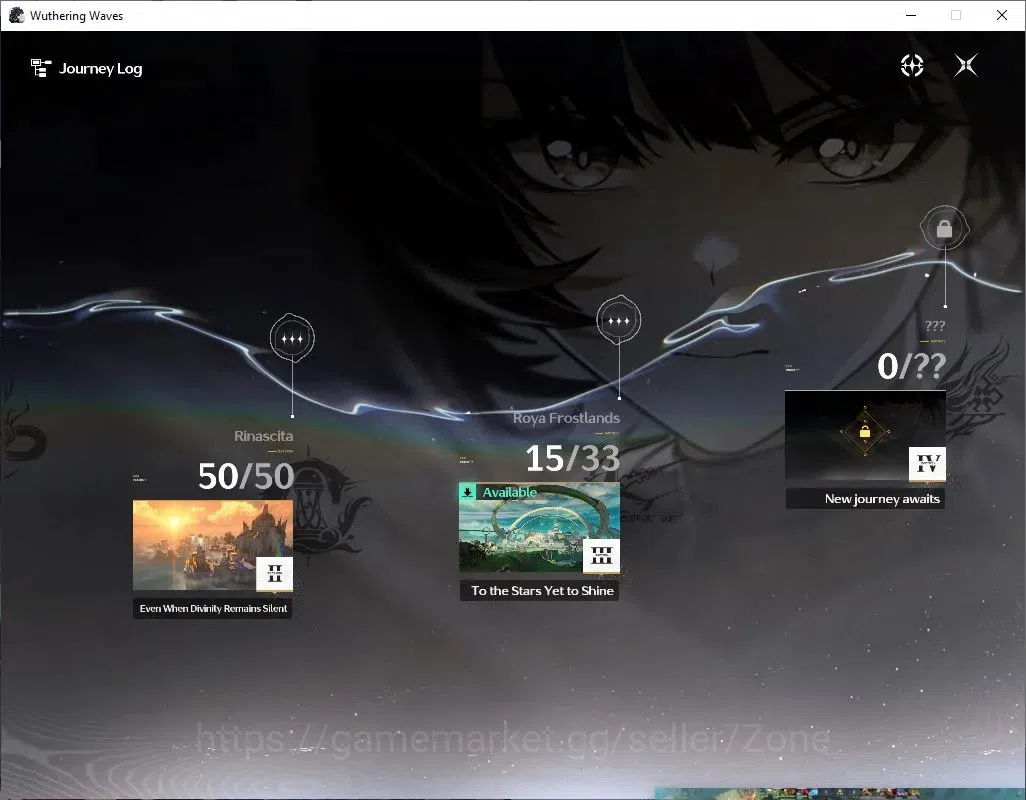Close the Wuthering Waves window
The width and height of the screenshot is (1026, 800).
(x=1002, y=15)
